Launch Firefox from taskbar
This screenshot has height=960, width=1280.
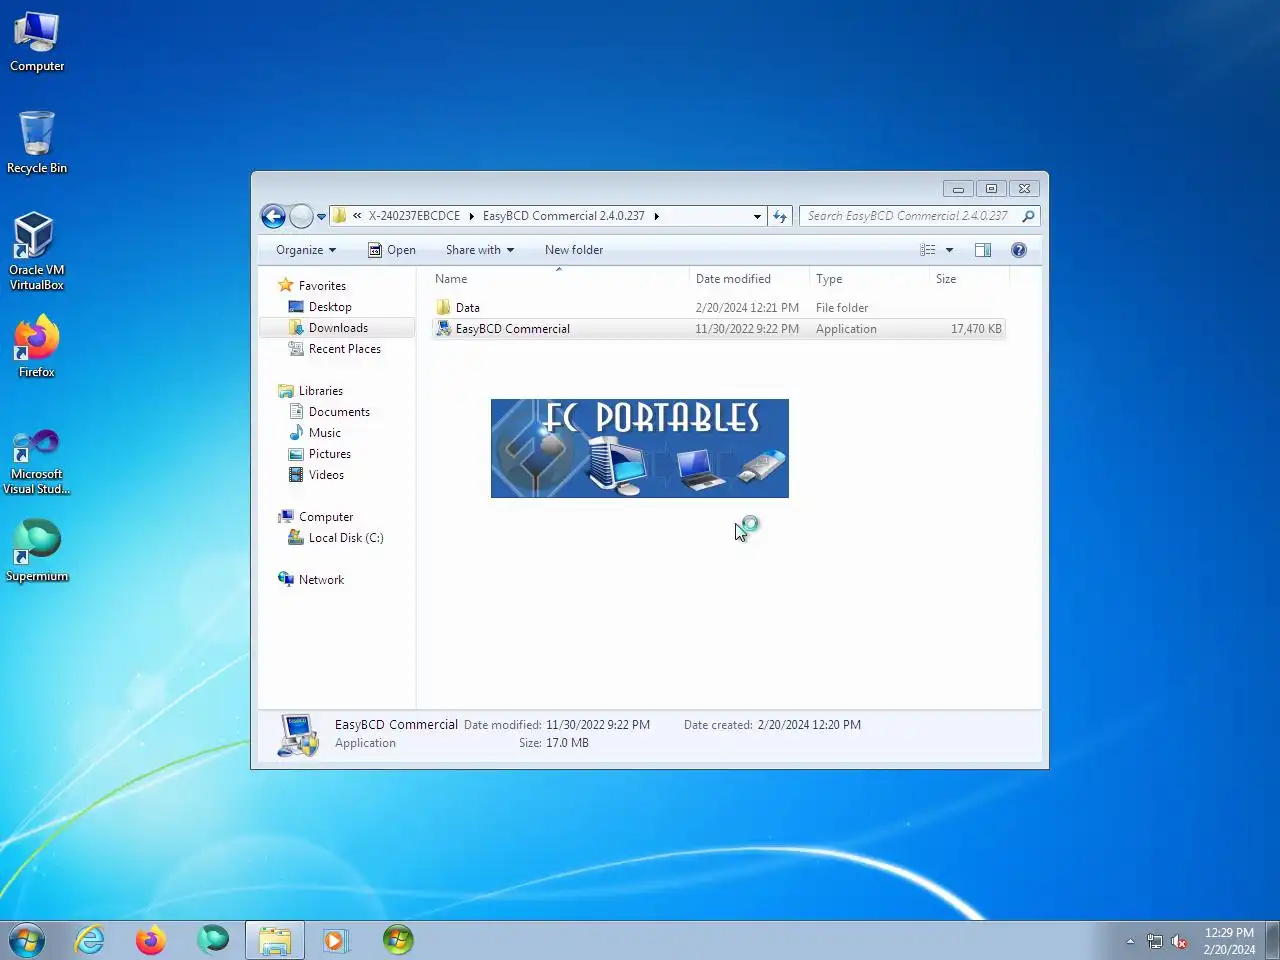tap(151, 940)
